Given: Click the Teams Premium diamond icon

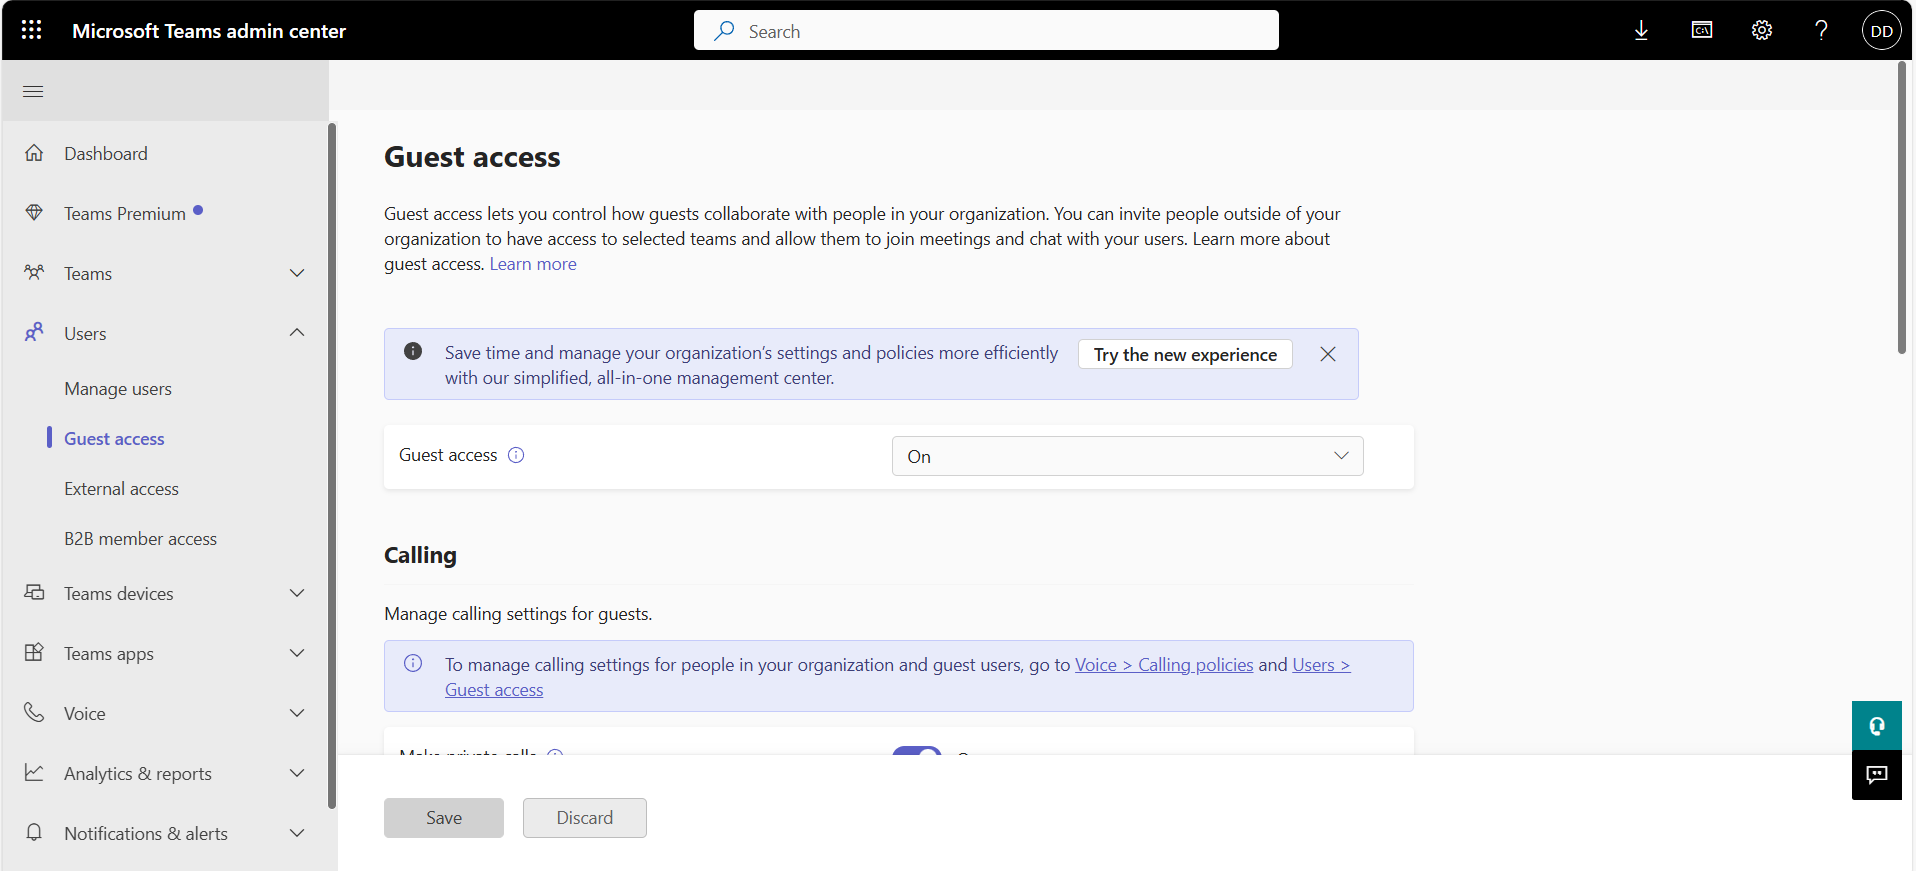Looking at the screenshot, I should 34,213.
